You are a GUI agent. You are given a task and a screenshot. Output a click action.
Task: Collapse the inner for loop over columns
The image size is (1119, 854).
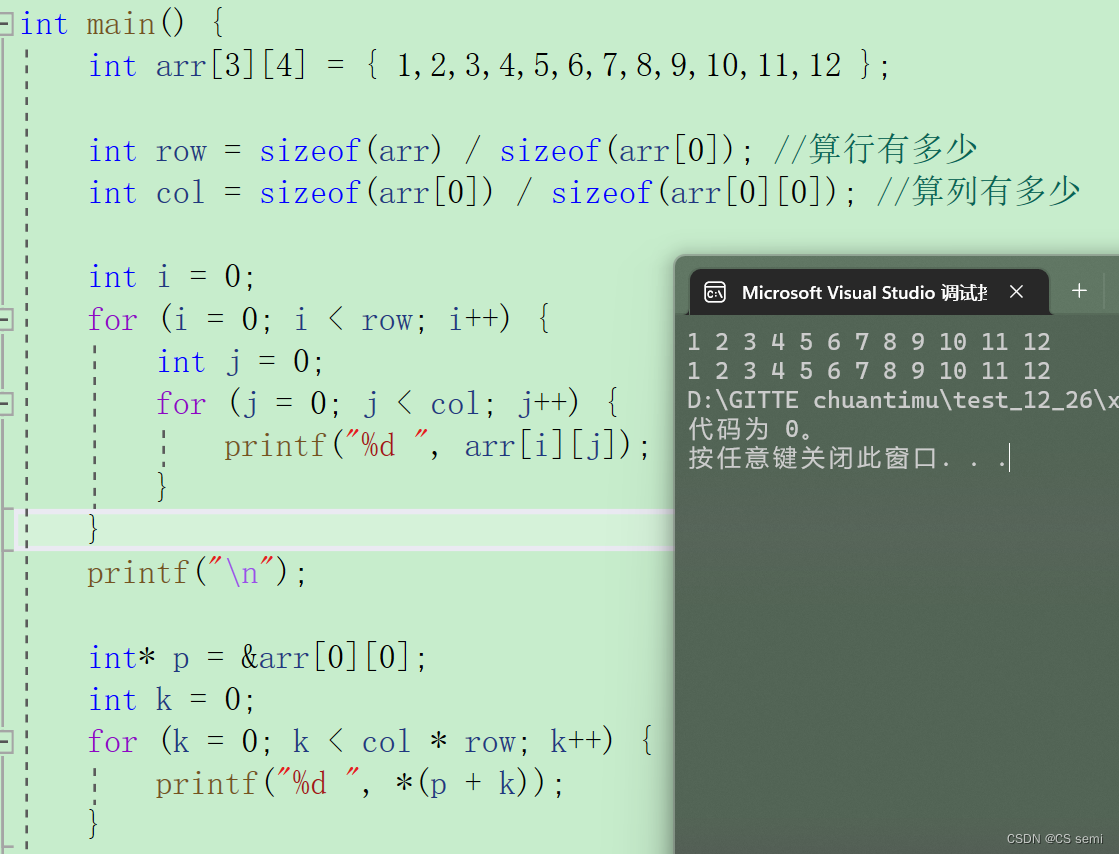pos(8,403)
